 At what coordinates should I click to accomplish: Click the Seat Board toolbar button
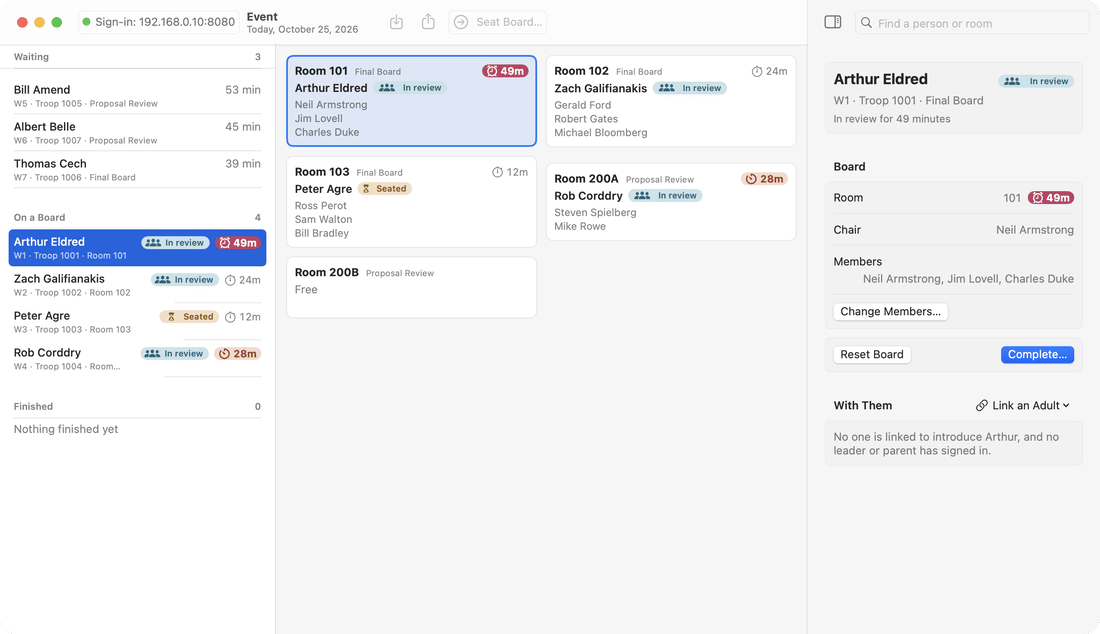coord(497,22)
